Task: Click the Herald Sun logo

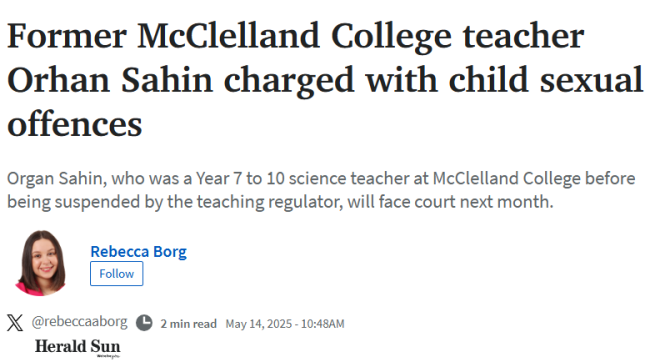Action: tap(78, 347)
